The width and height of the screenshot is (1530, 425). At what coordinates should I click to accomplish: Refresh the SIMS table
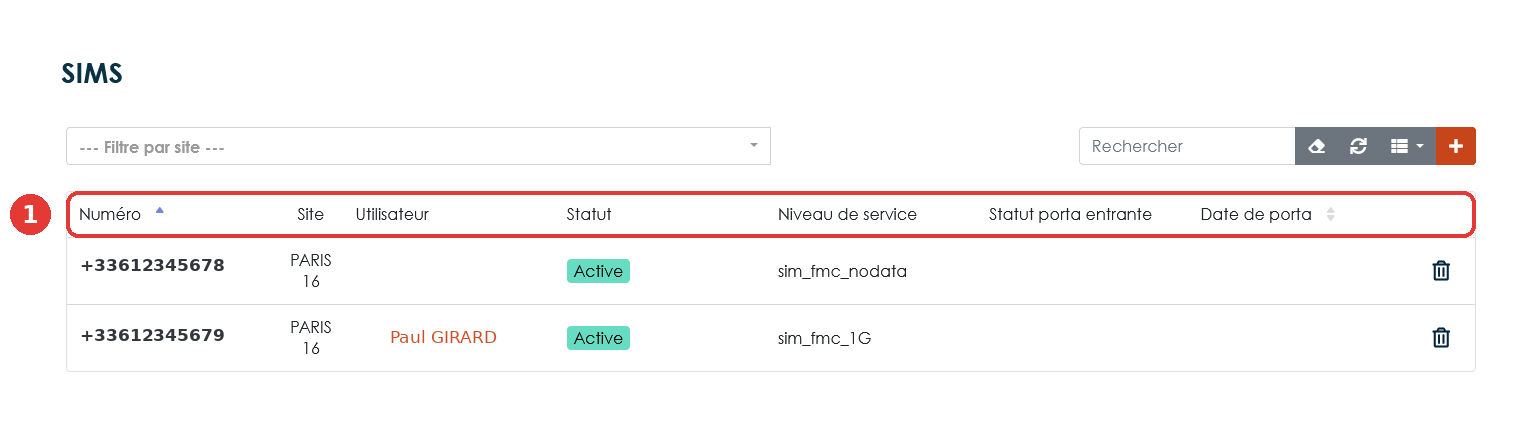[1358, 146]
